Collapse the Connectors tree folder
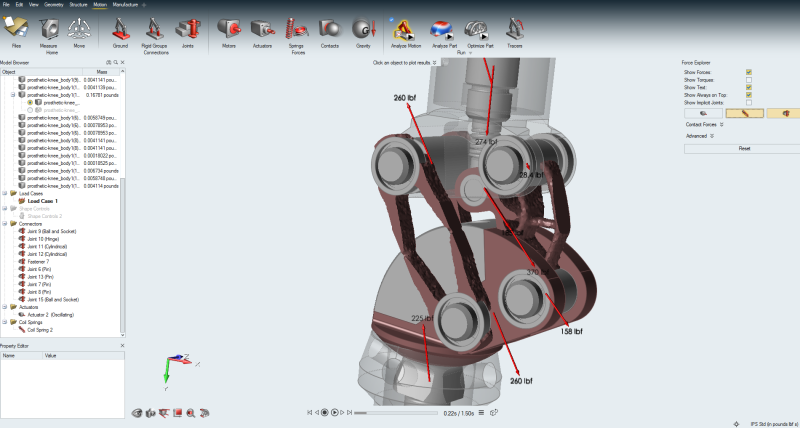 [5, 223]
